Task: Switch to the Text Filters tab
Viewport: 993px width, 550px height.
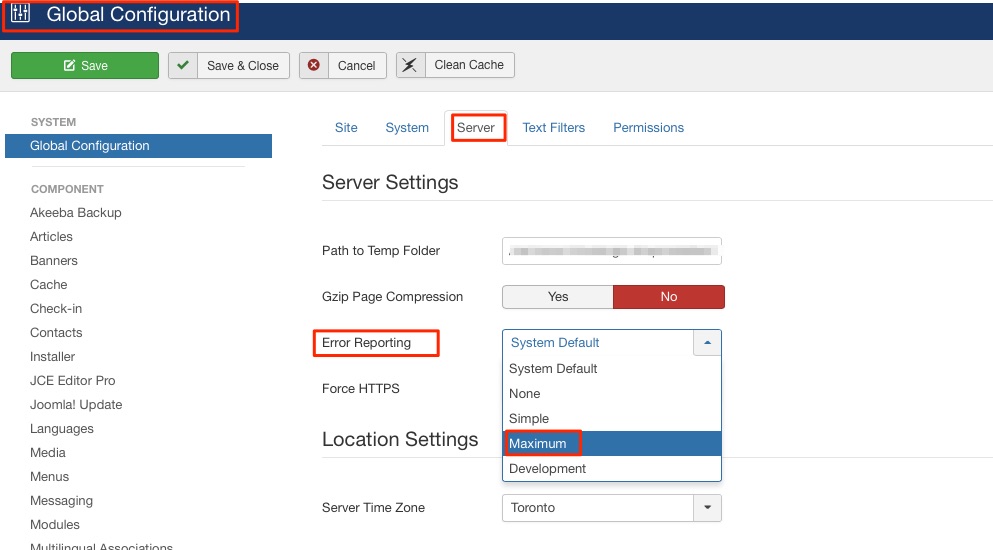Action: [553, 127]
